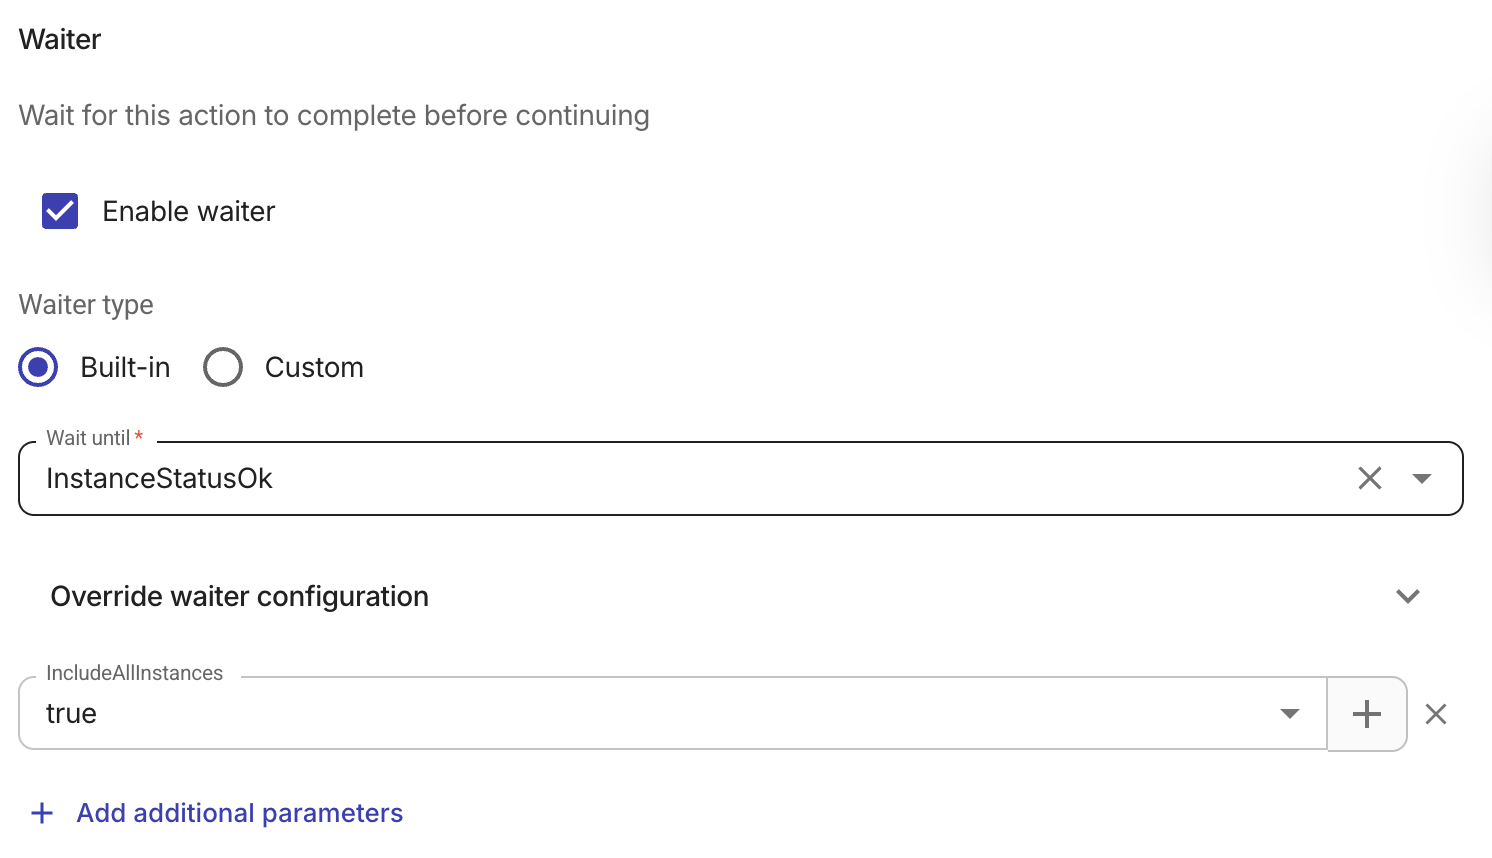Click the plus button beside IncludeAllInstances

1366,714
